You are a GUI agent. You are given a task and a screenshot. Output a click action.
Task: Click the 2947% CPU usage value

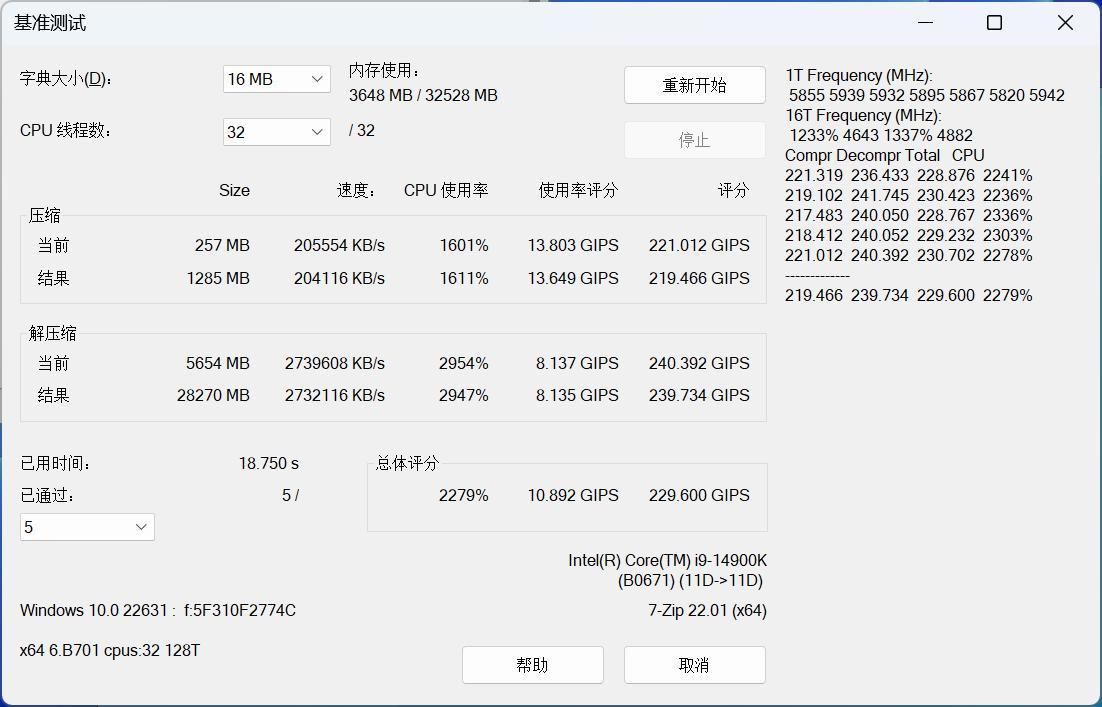point(464,395)
